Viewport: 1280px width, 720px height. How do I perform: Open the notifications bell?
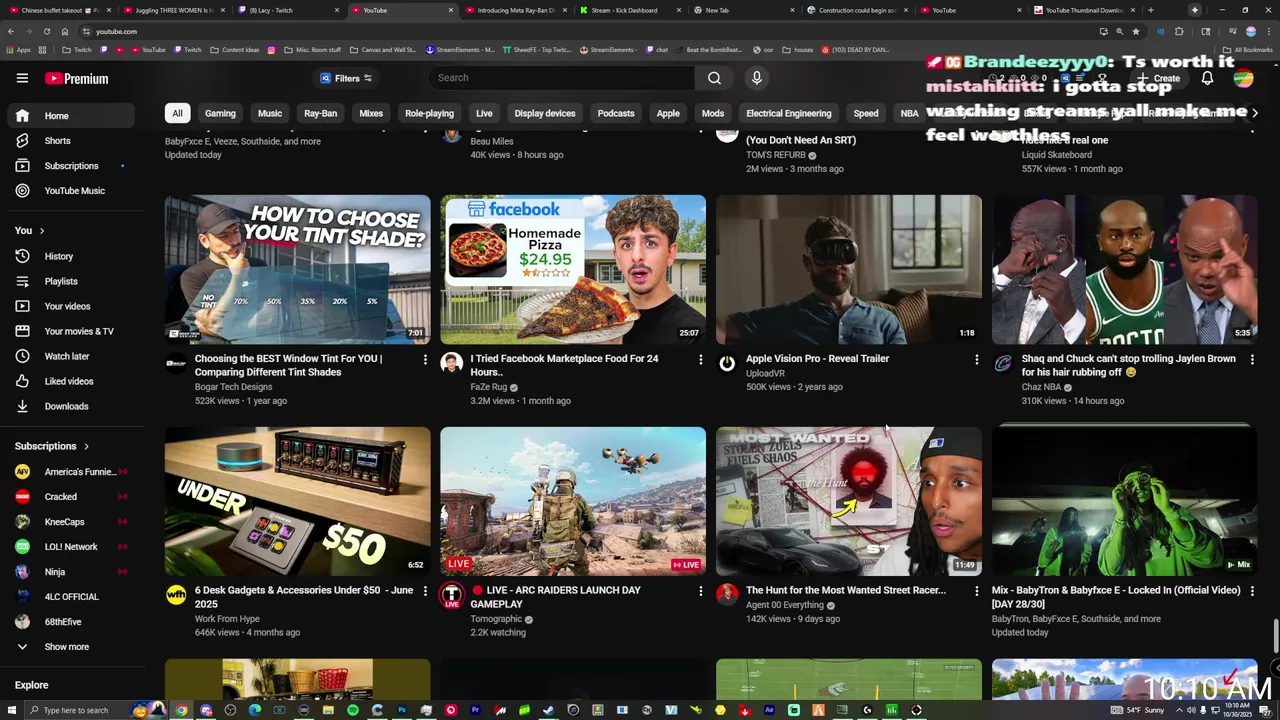tap(1207, 78)
